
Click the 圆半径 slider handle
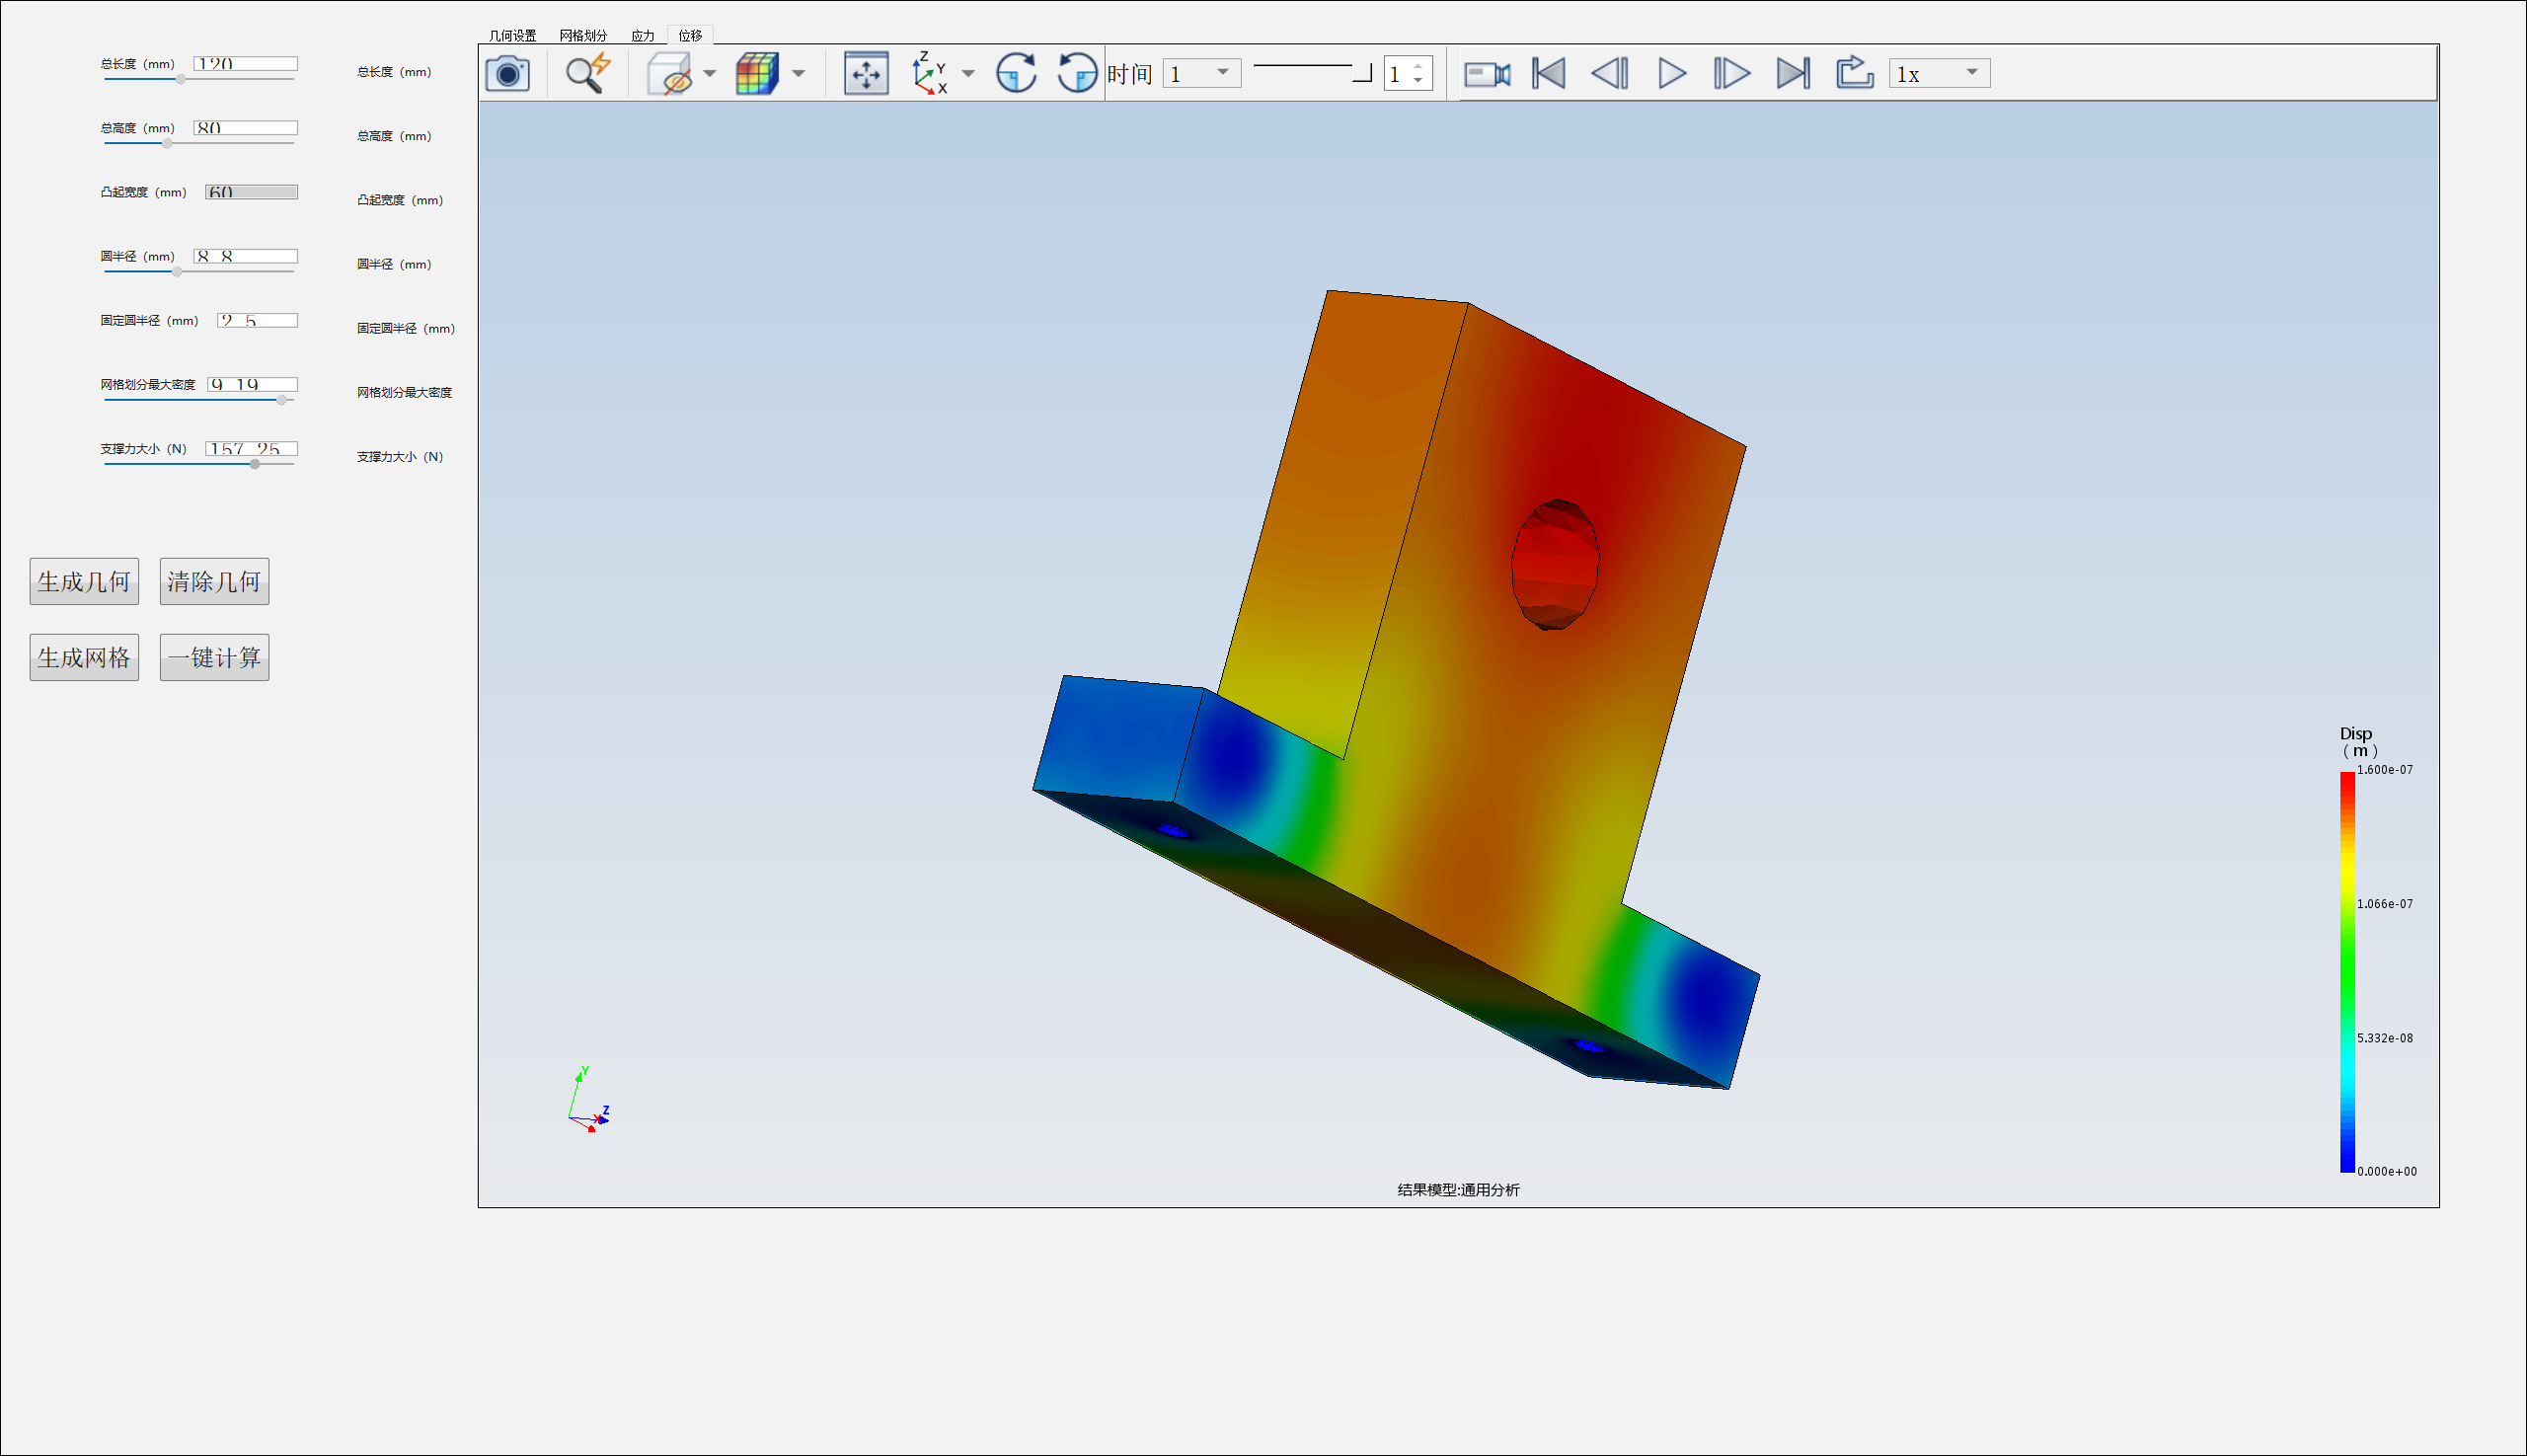tap(177, 271)
